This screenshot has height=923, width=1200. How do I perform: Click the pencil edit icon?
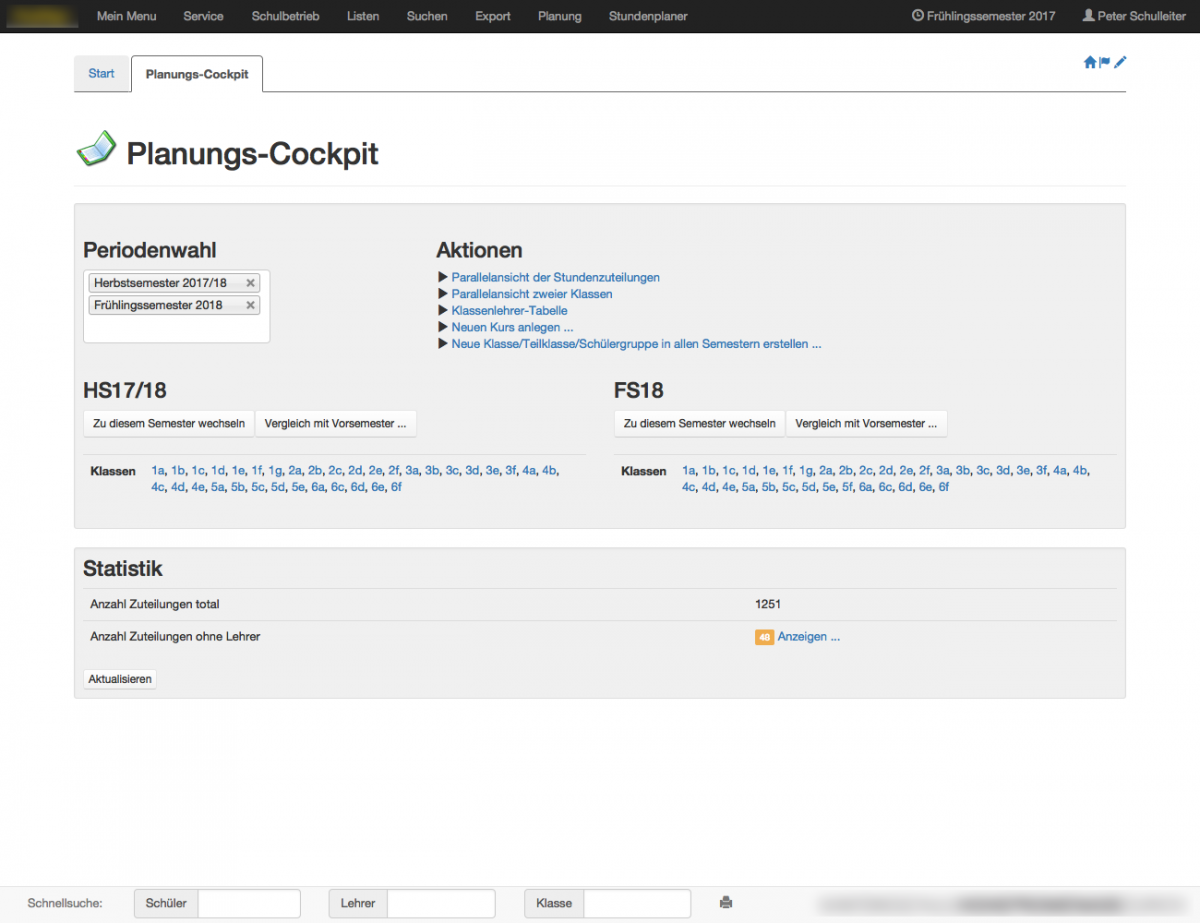[x=1120, y=62]
